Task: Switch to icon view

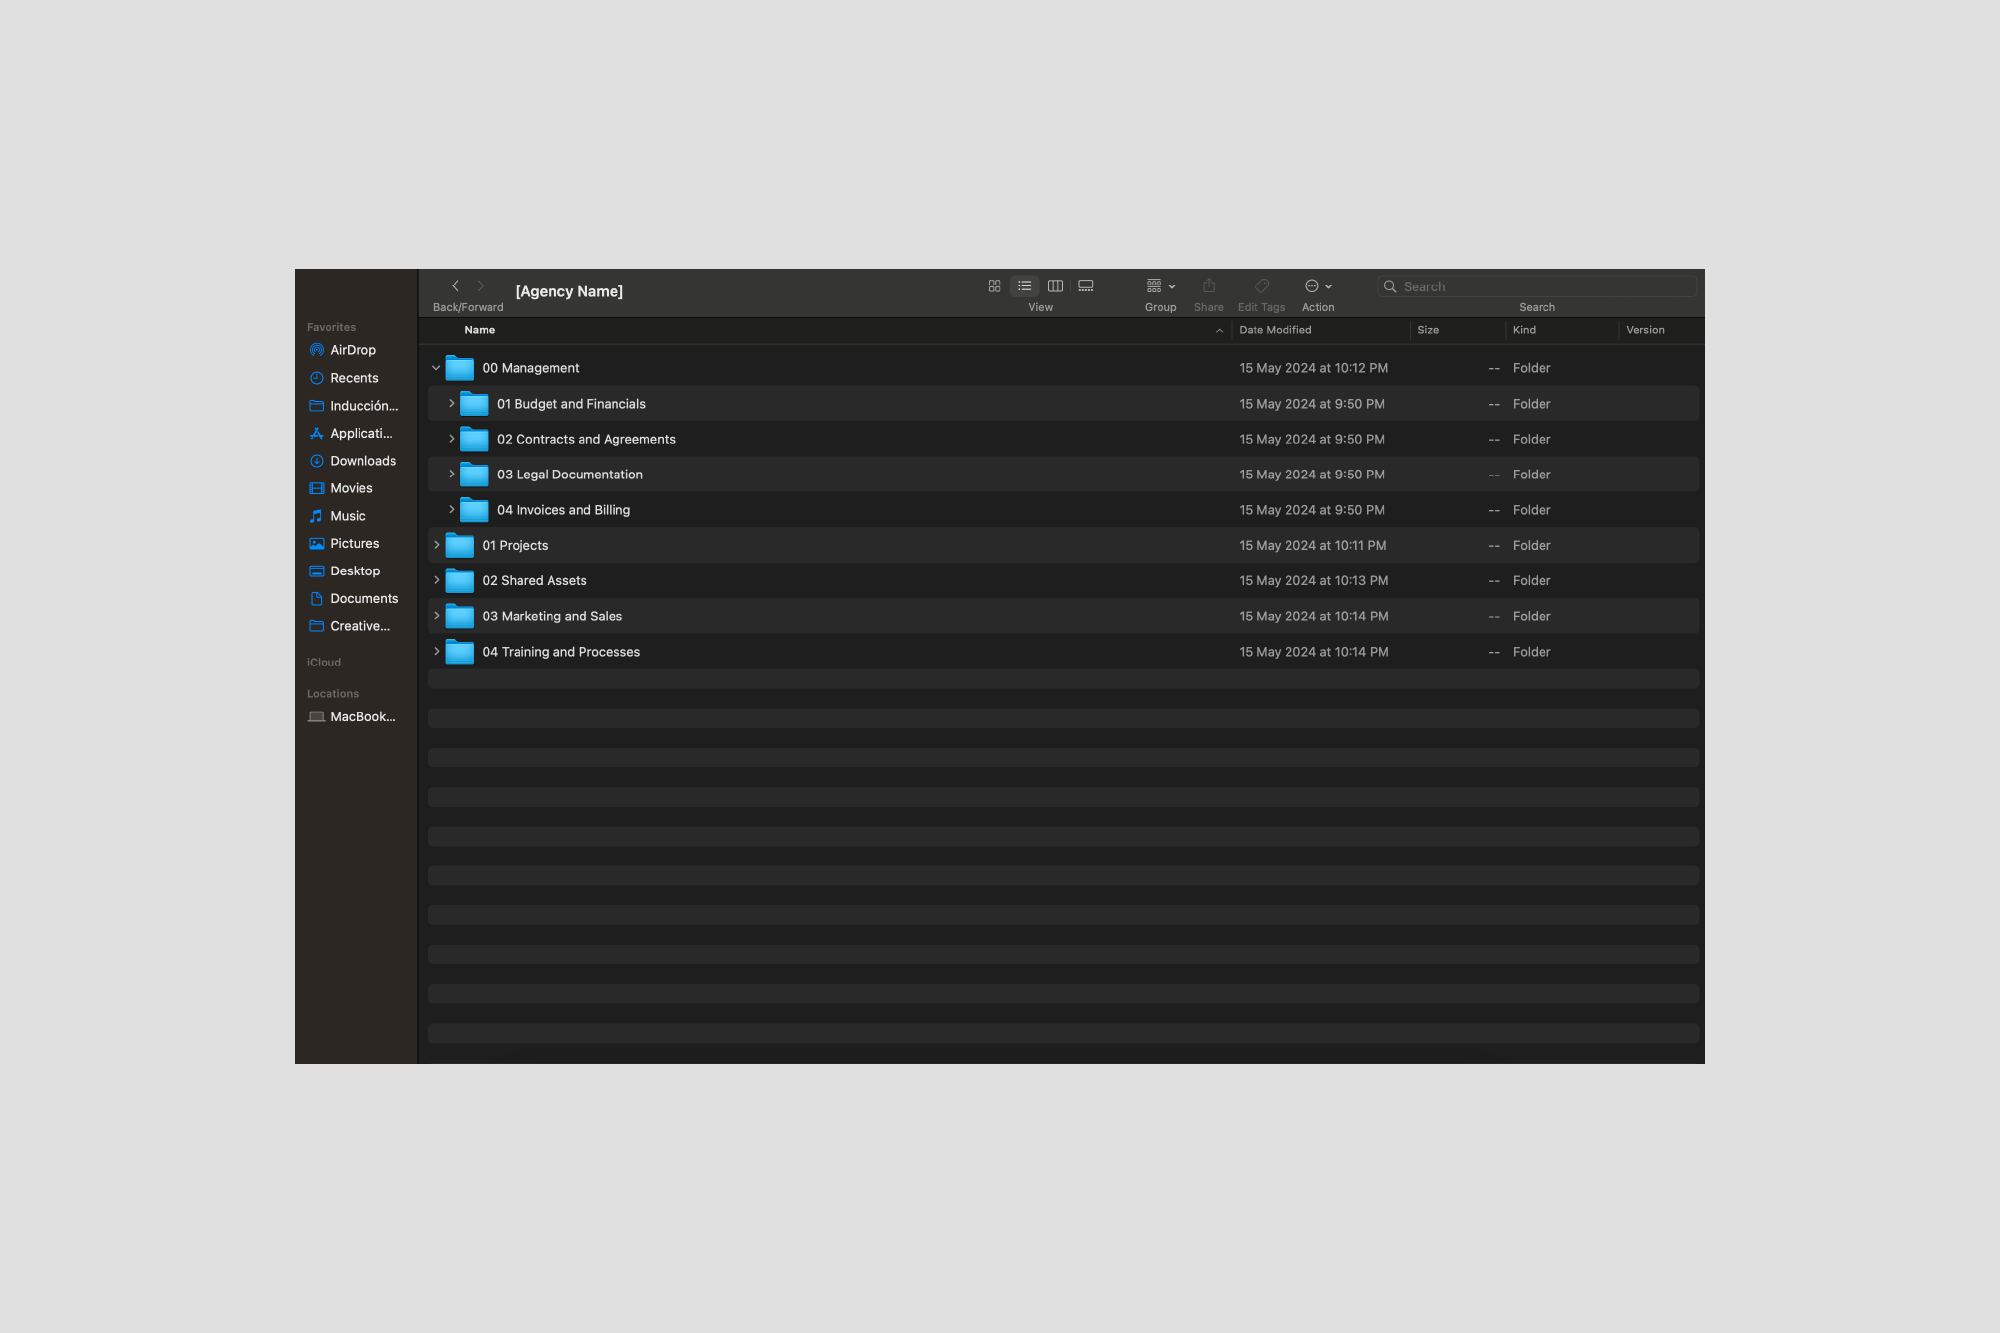Action: (x=994, y=286)
